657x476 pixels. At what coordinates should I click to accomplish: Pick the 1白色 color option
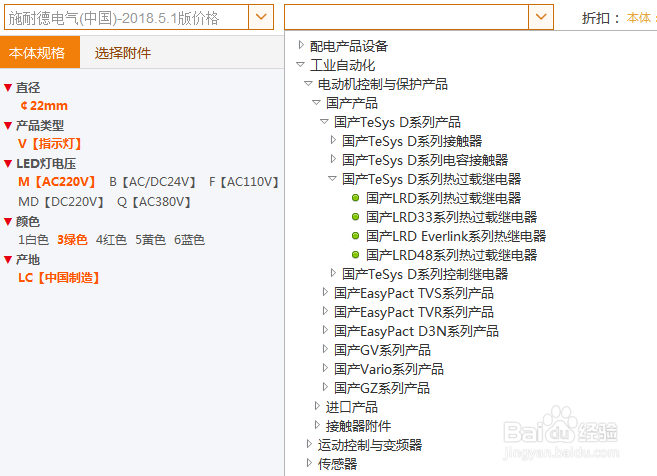pyautogui.click(x=33, y=240)
